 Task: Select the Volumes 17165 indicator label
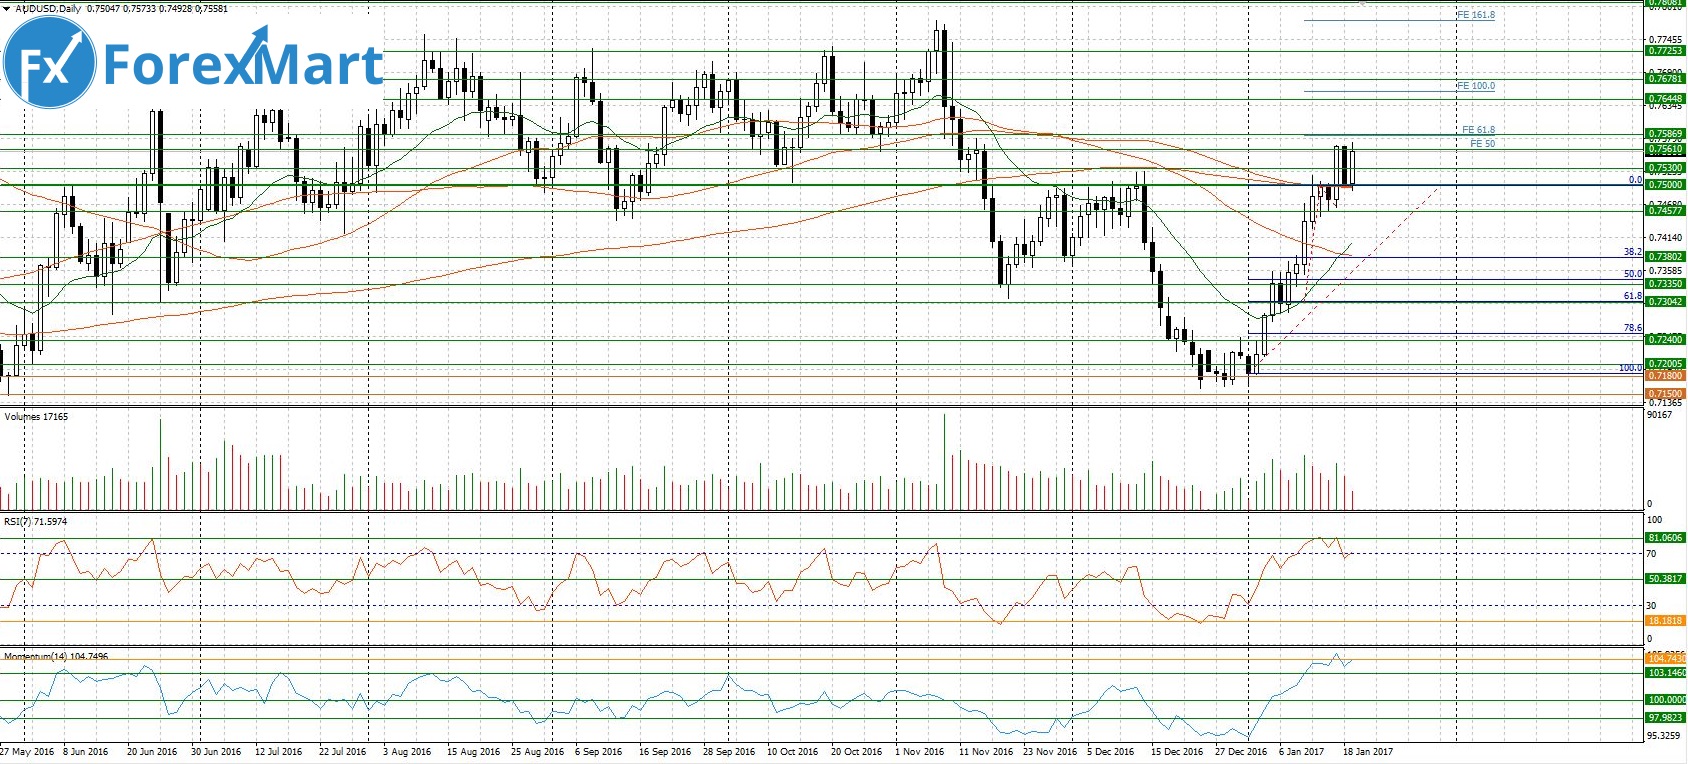pyautogui.click(x=37, y=416)
